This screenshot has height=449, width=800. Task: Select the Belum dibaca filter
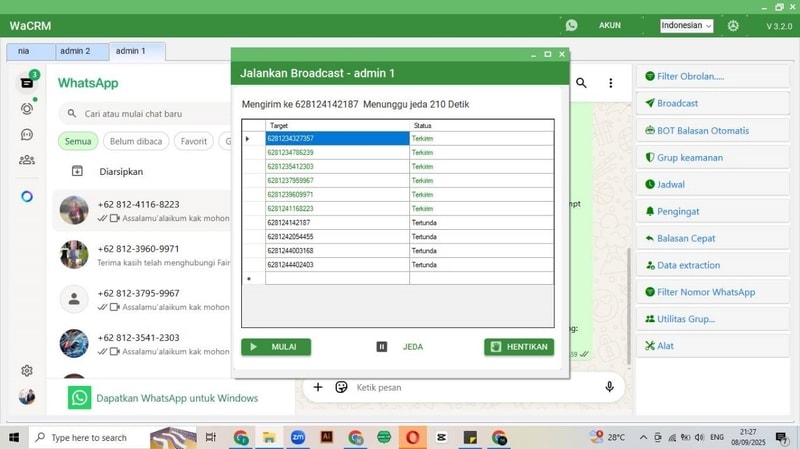click(x=136, y=141)
